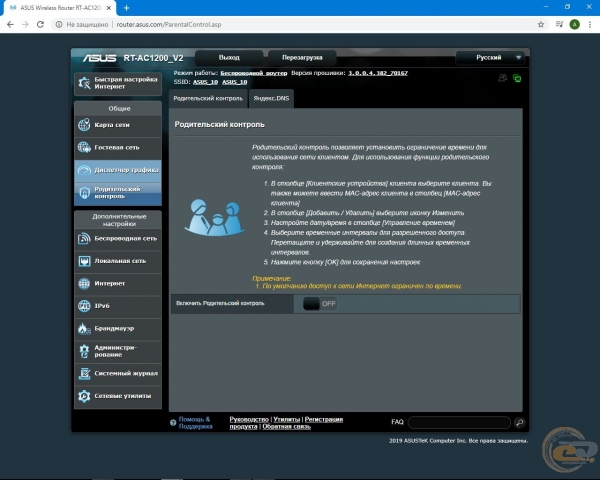
Task: Click the Перезагрузка reboot button
Action: point(302,58)
